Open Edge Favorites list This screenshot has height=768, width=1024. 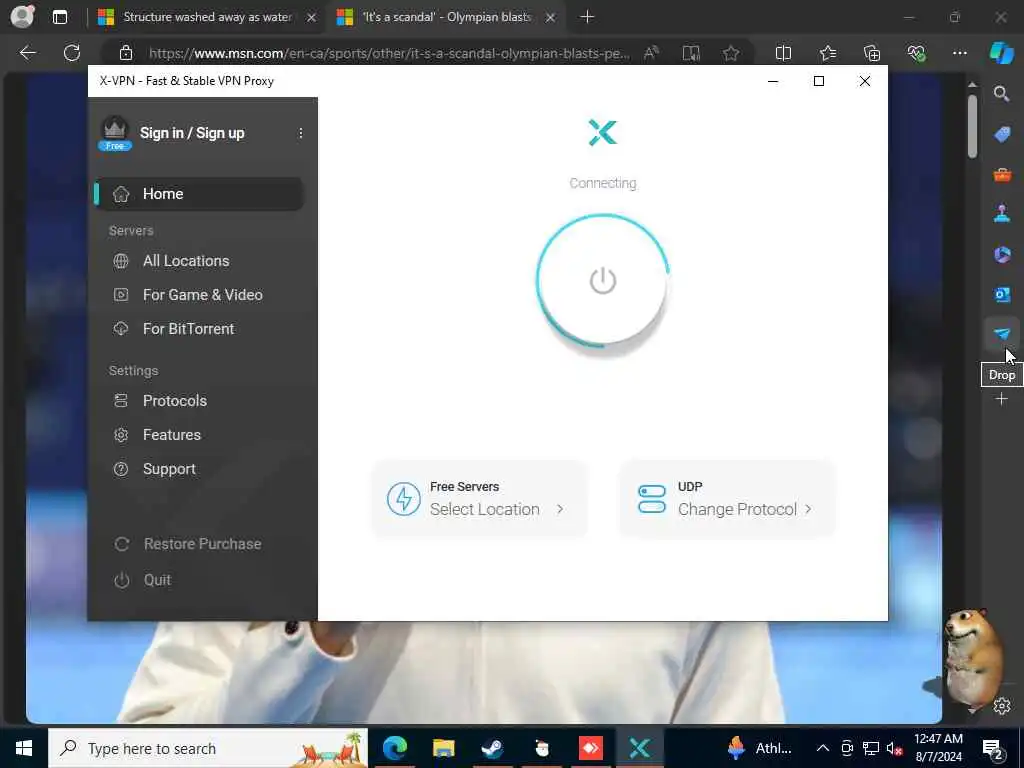828,53
